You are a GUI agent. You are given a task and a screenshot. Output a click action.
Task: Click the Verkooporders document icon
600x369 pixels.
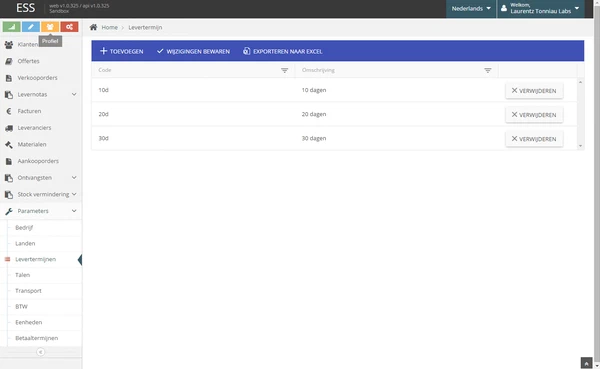tap(9, 78)
